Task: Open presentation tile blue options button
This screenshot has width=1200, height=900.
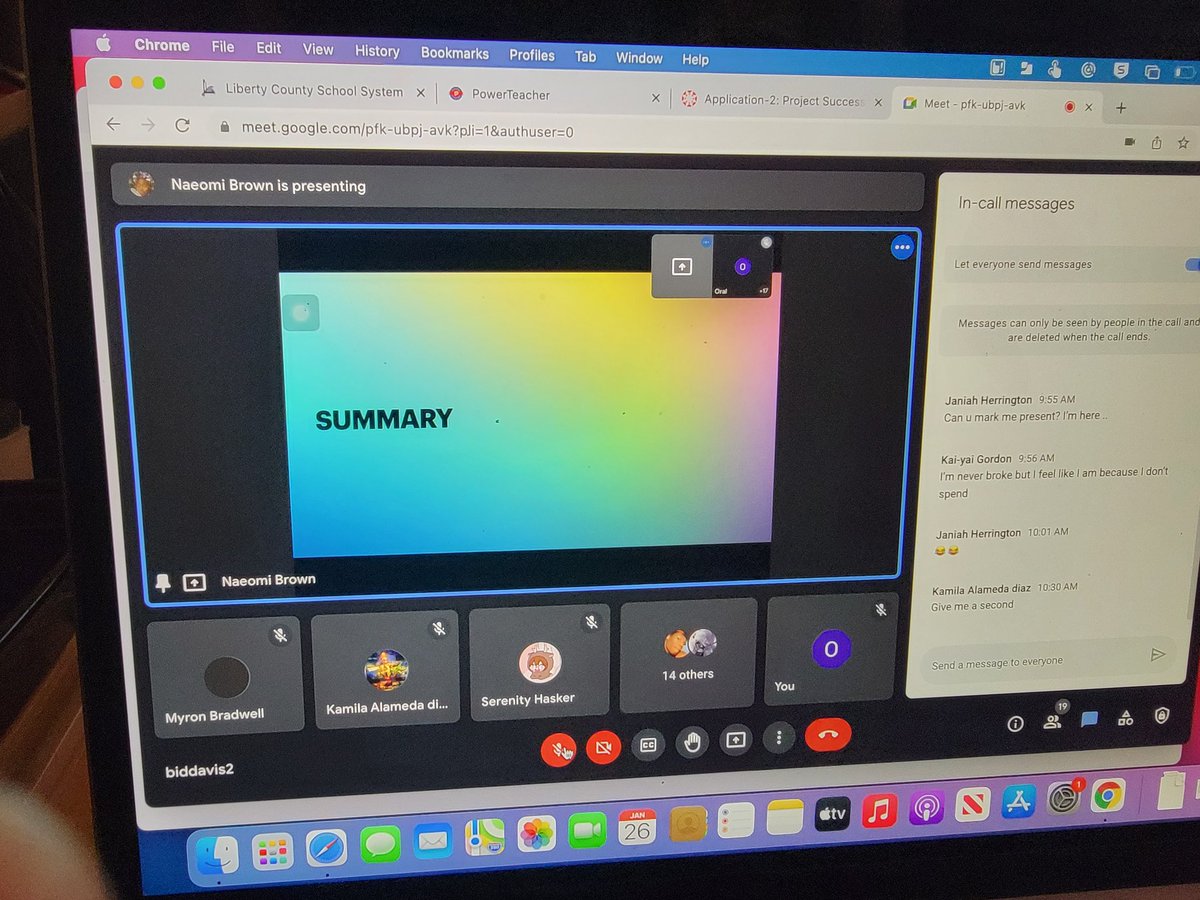Action: coord(902,247)
